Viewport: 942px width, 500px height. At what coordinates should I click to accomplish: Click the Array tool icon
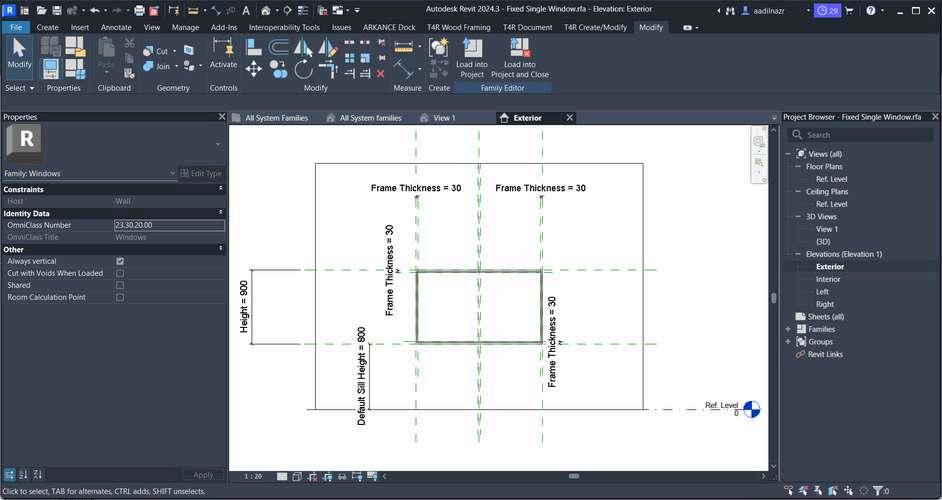pyautogui.click(x=349, y=58)
